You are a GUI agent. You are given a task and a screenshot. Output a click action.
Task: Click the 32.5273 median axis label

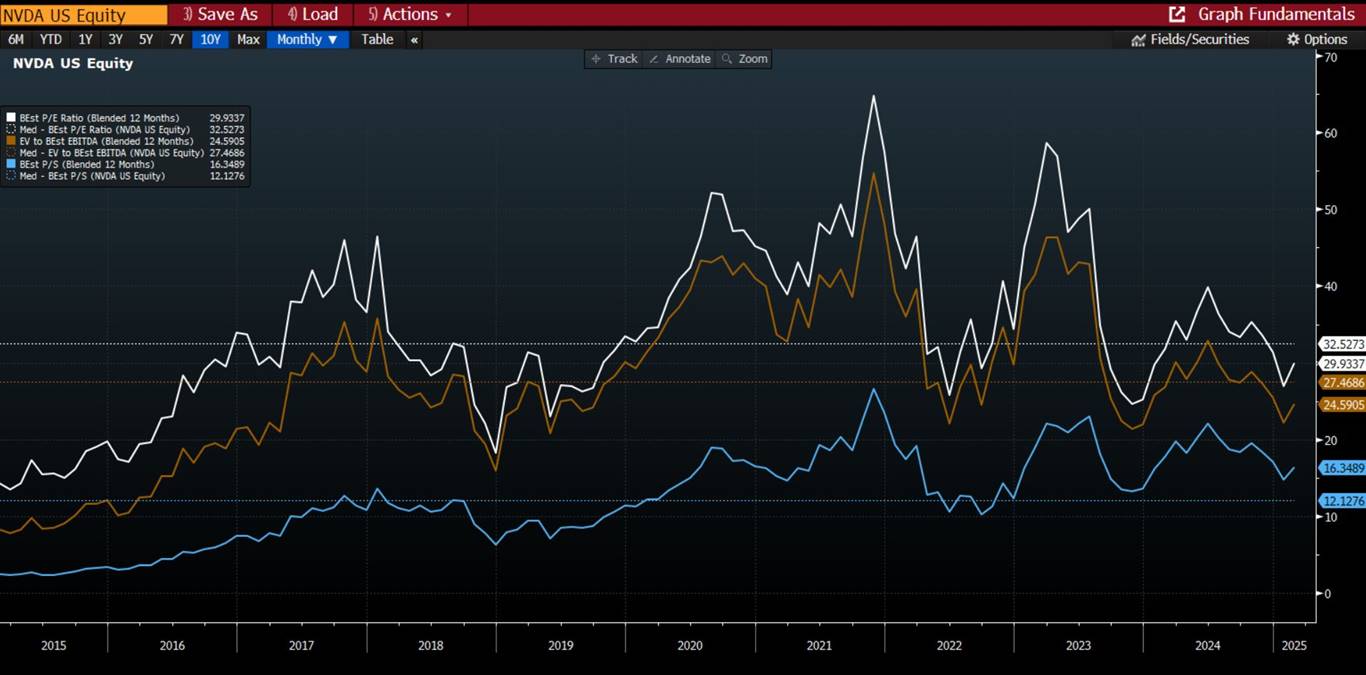click(x=1343, y=344)
